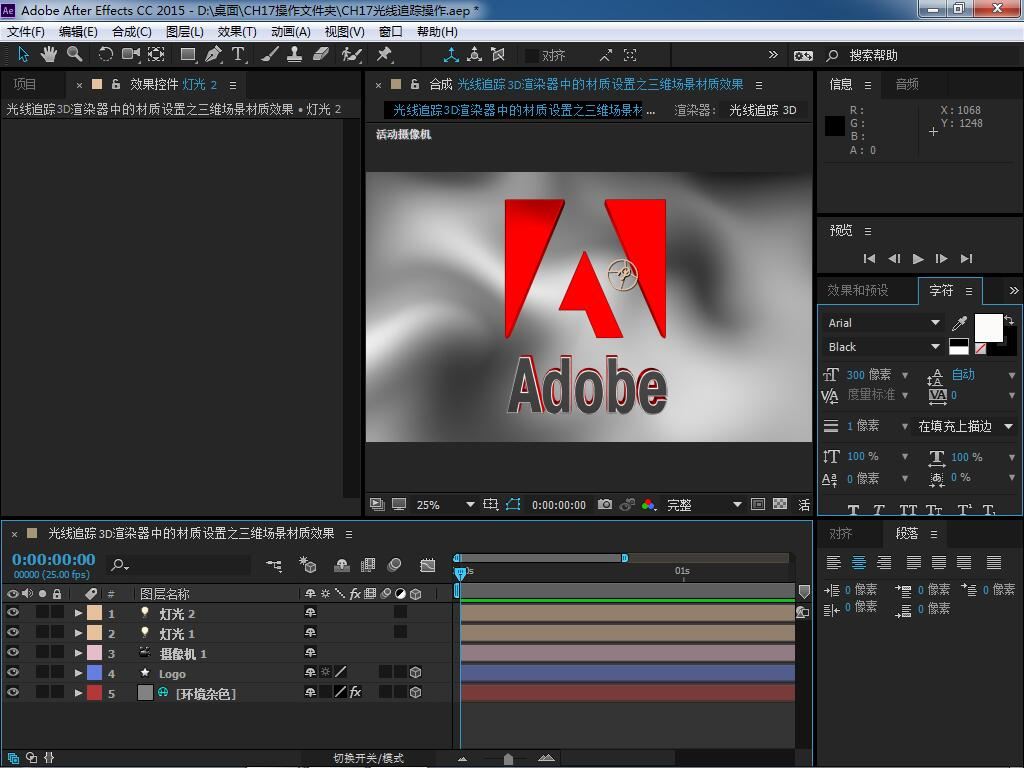1024x768 pixels.
Task: Select the Pan Behind anchor point tool
Action: point(156,55)
